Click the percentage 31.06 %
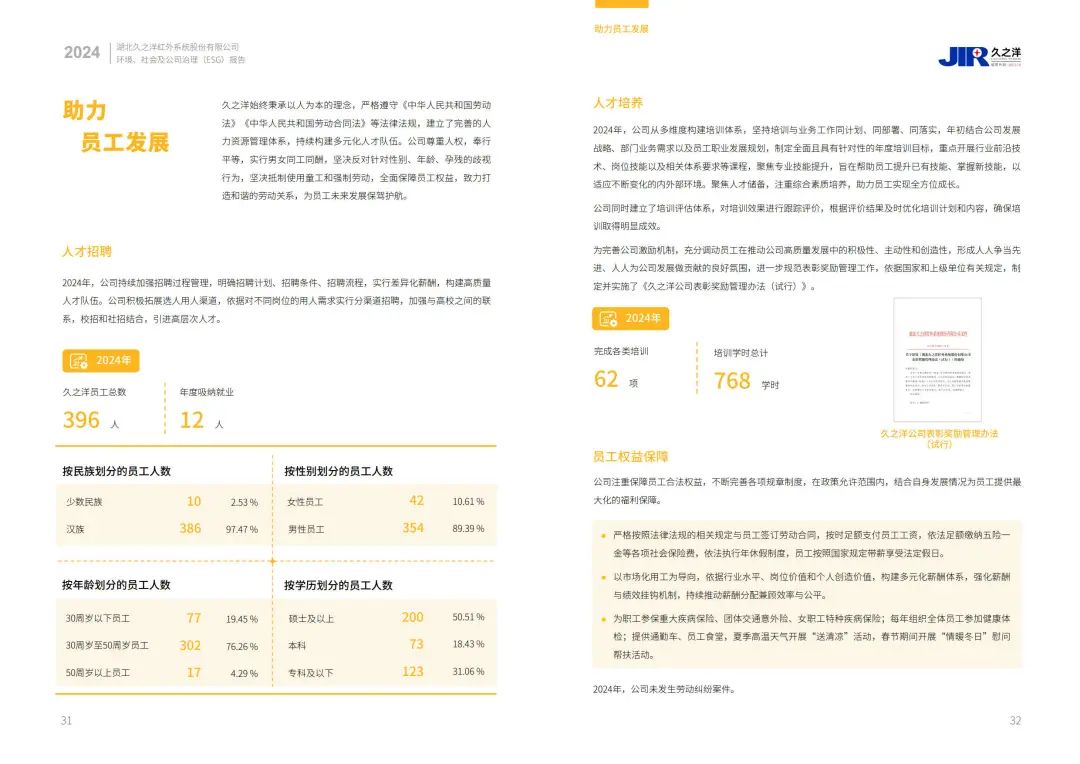This screenshot has height=764, width=1080. click(468, 671)
